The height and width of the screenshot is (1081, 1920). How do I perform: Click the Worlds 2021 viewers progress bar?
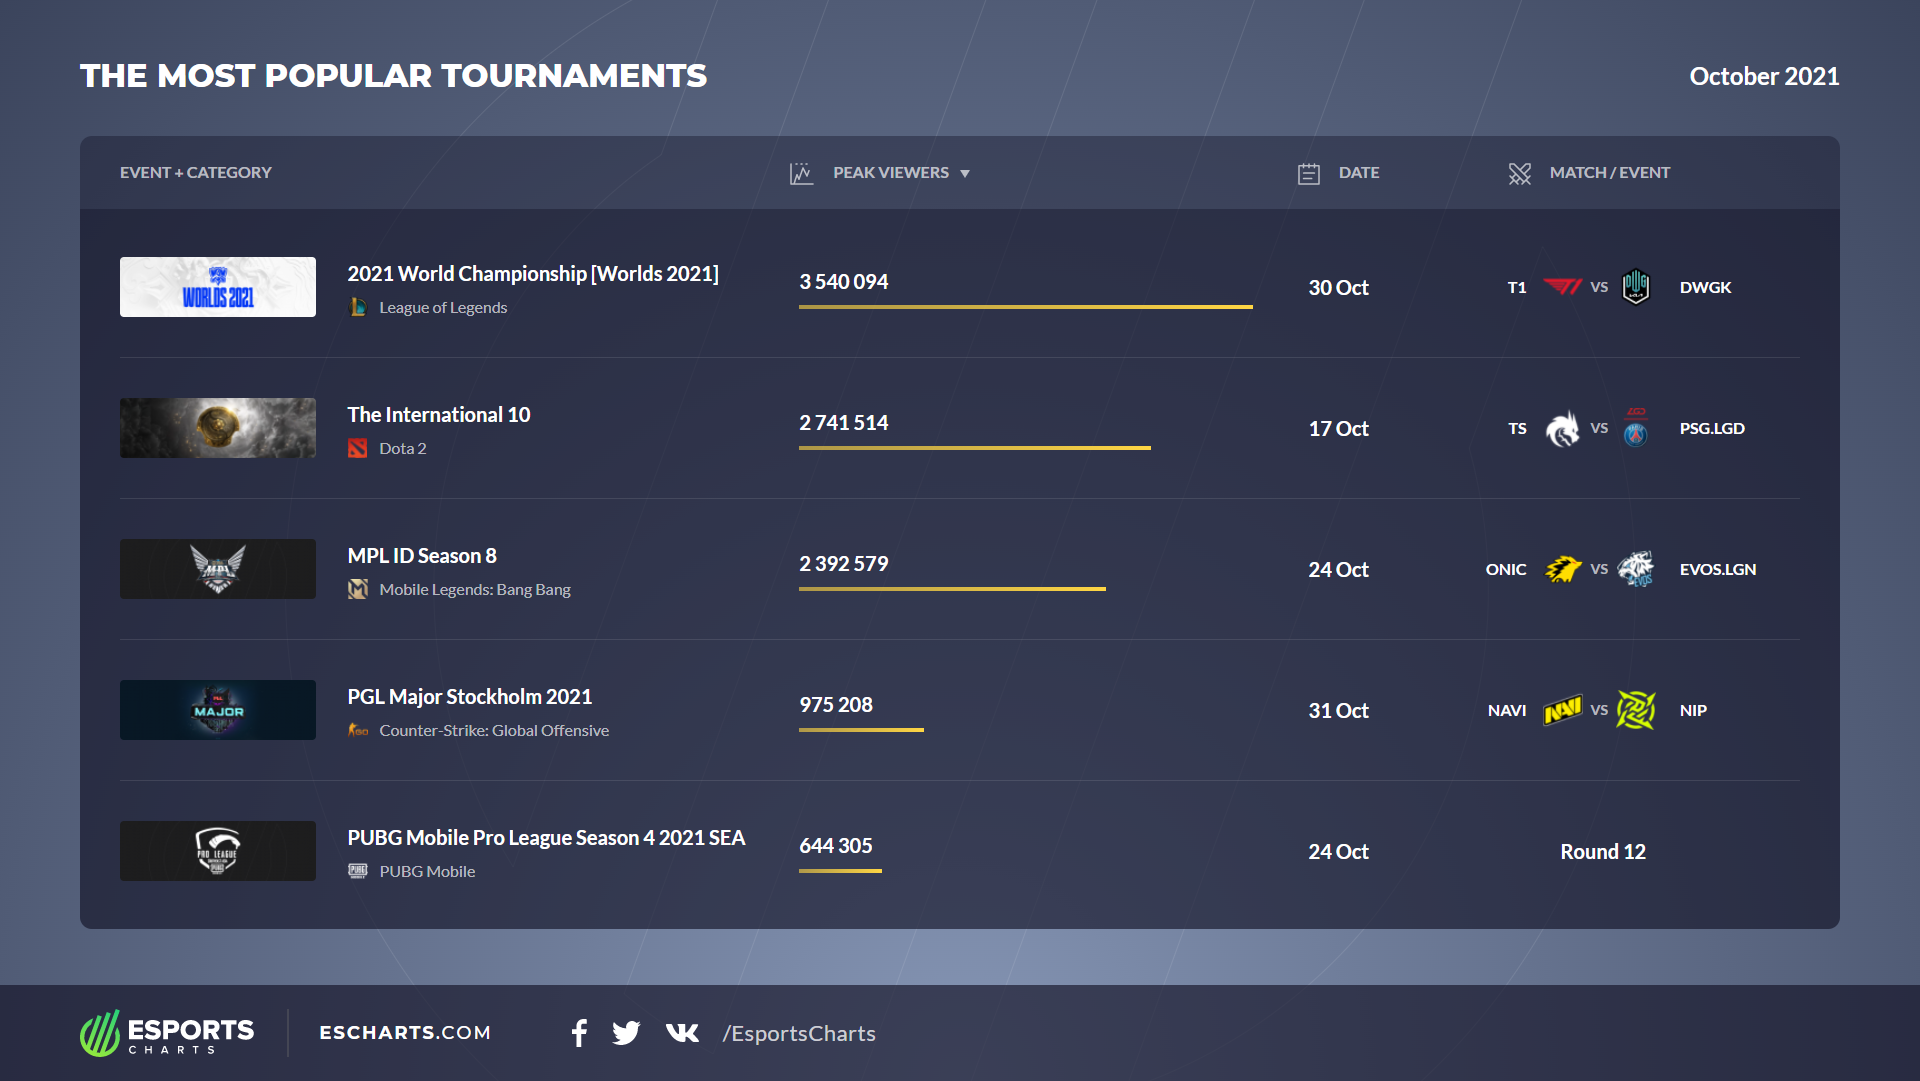tap(1024, 308)
